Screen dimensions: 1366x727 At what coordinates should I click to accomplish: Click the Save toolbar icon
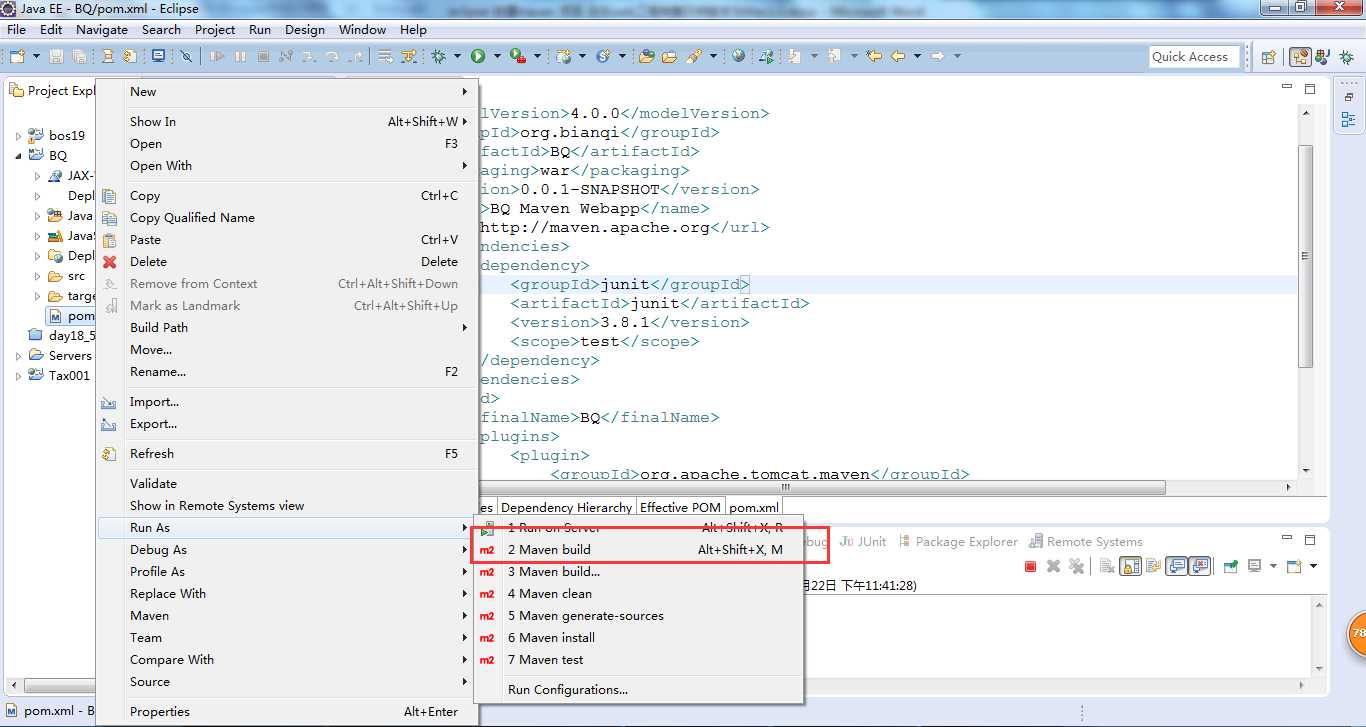click(x=56, y=56)
